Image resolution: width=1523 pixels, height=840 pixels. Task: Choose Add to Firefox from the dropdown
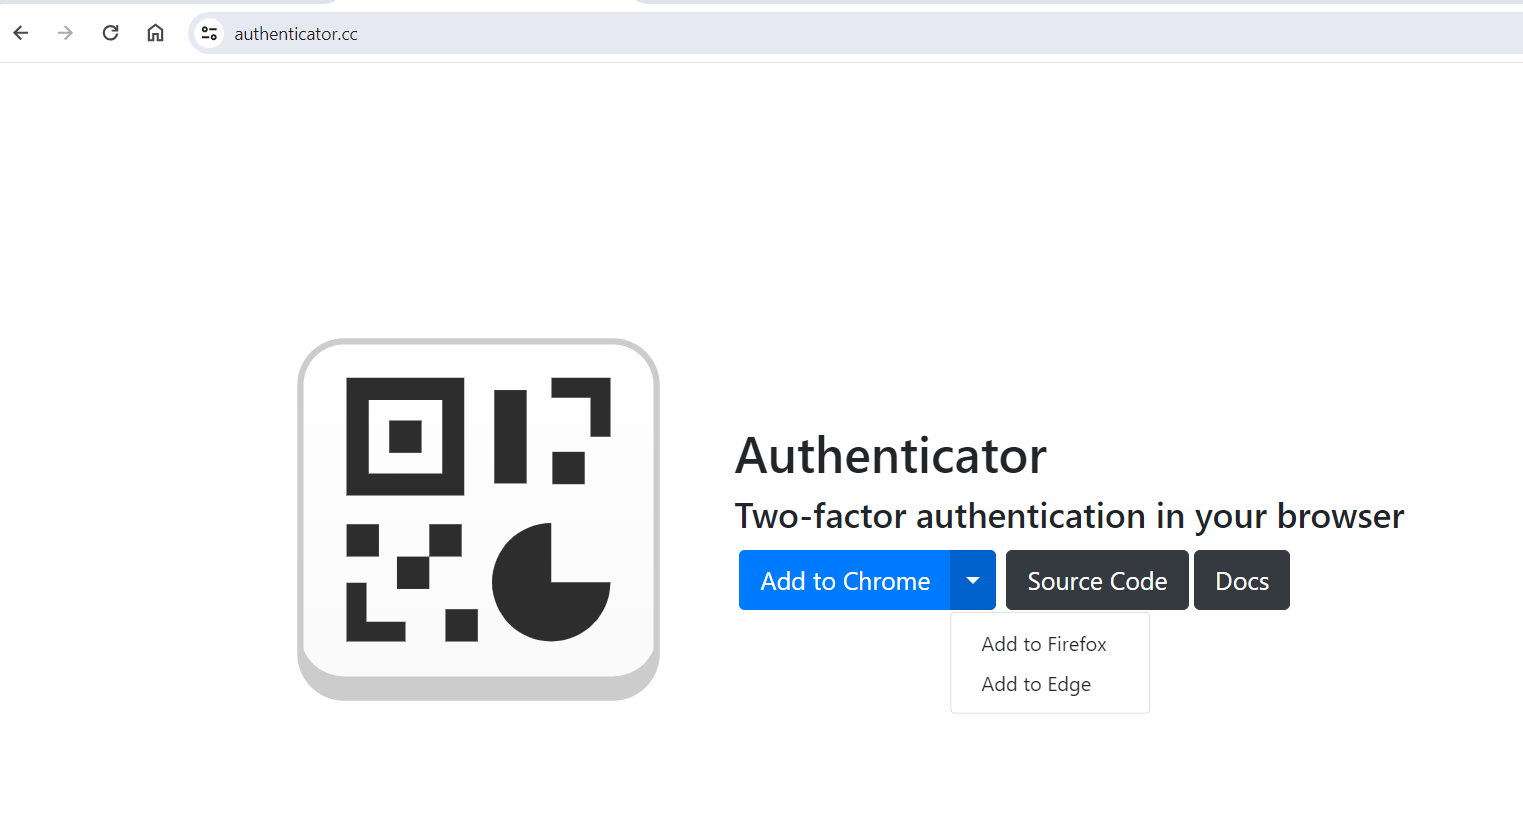(1044, 644)
